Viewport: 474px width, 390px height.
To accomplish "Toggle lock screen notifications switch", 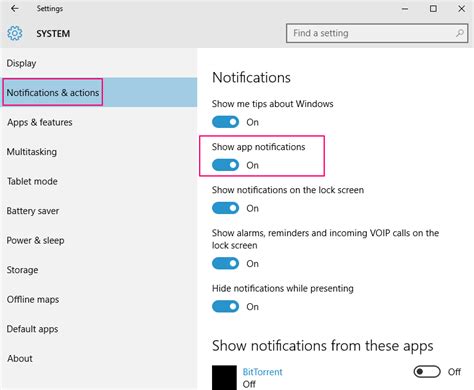I will tap(226, 208).
